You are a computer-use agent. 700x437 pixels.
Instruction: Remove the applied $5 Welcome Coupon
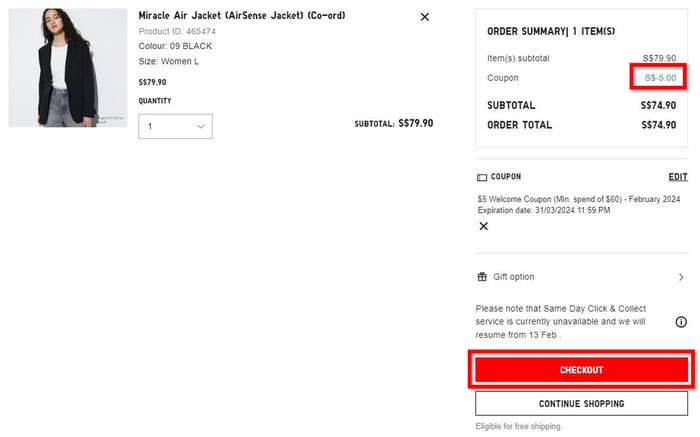coord(484,227)
